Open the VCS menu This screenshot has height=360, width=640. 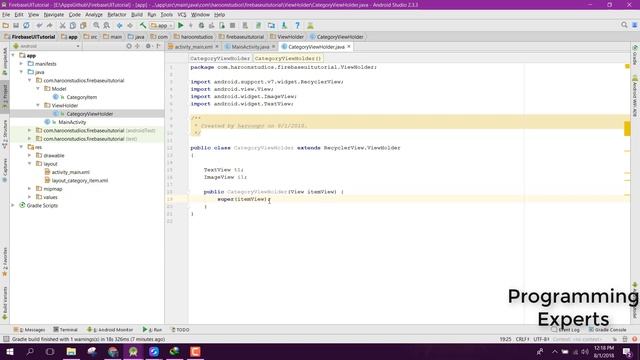(x=182, y=15)
